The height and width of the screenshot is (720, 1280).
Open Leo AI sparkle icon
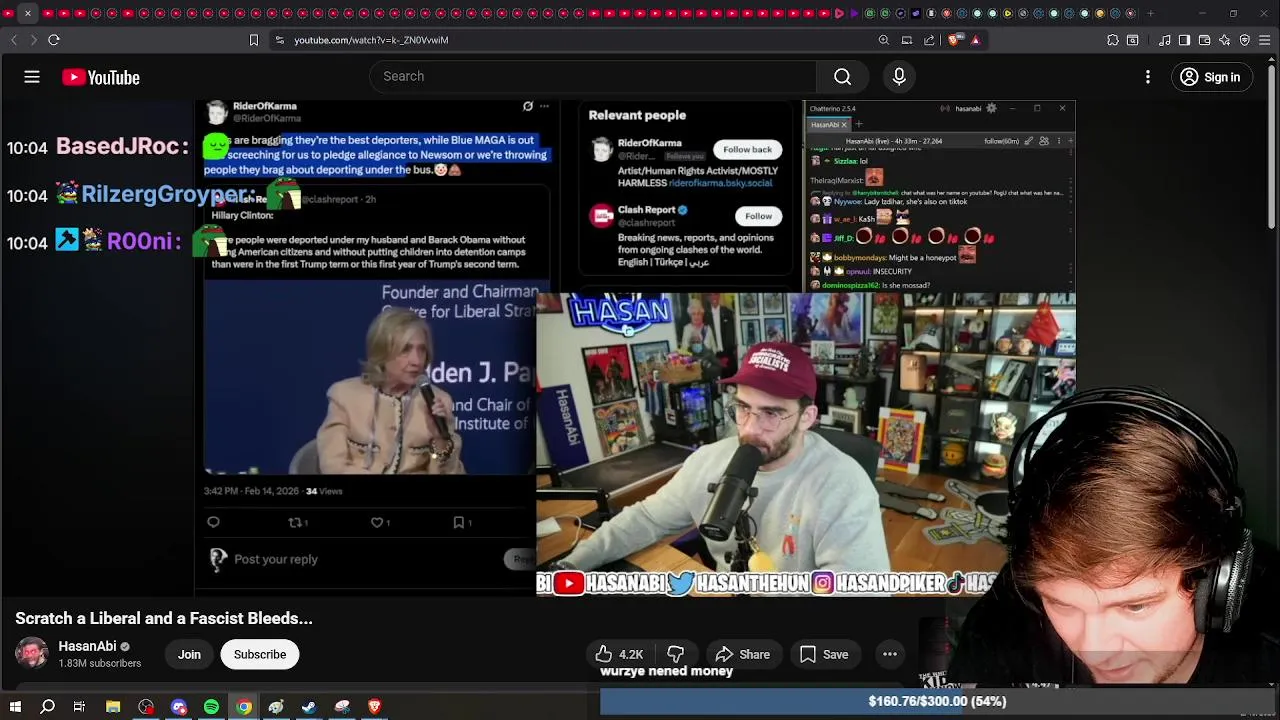(x=1225, y=40)
